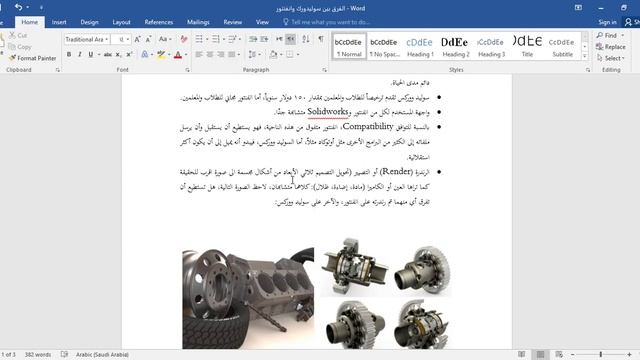Expand underline style dropdown arrow
Screen dimensions: 640x360
coord(99,54)
